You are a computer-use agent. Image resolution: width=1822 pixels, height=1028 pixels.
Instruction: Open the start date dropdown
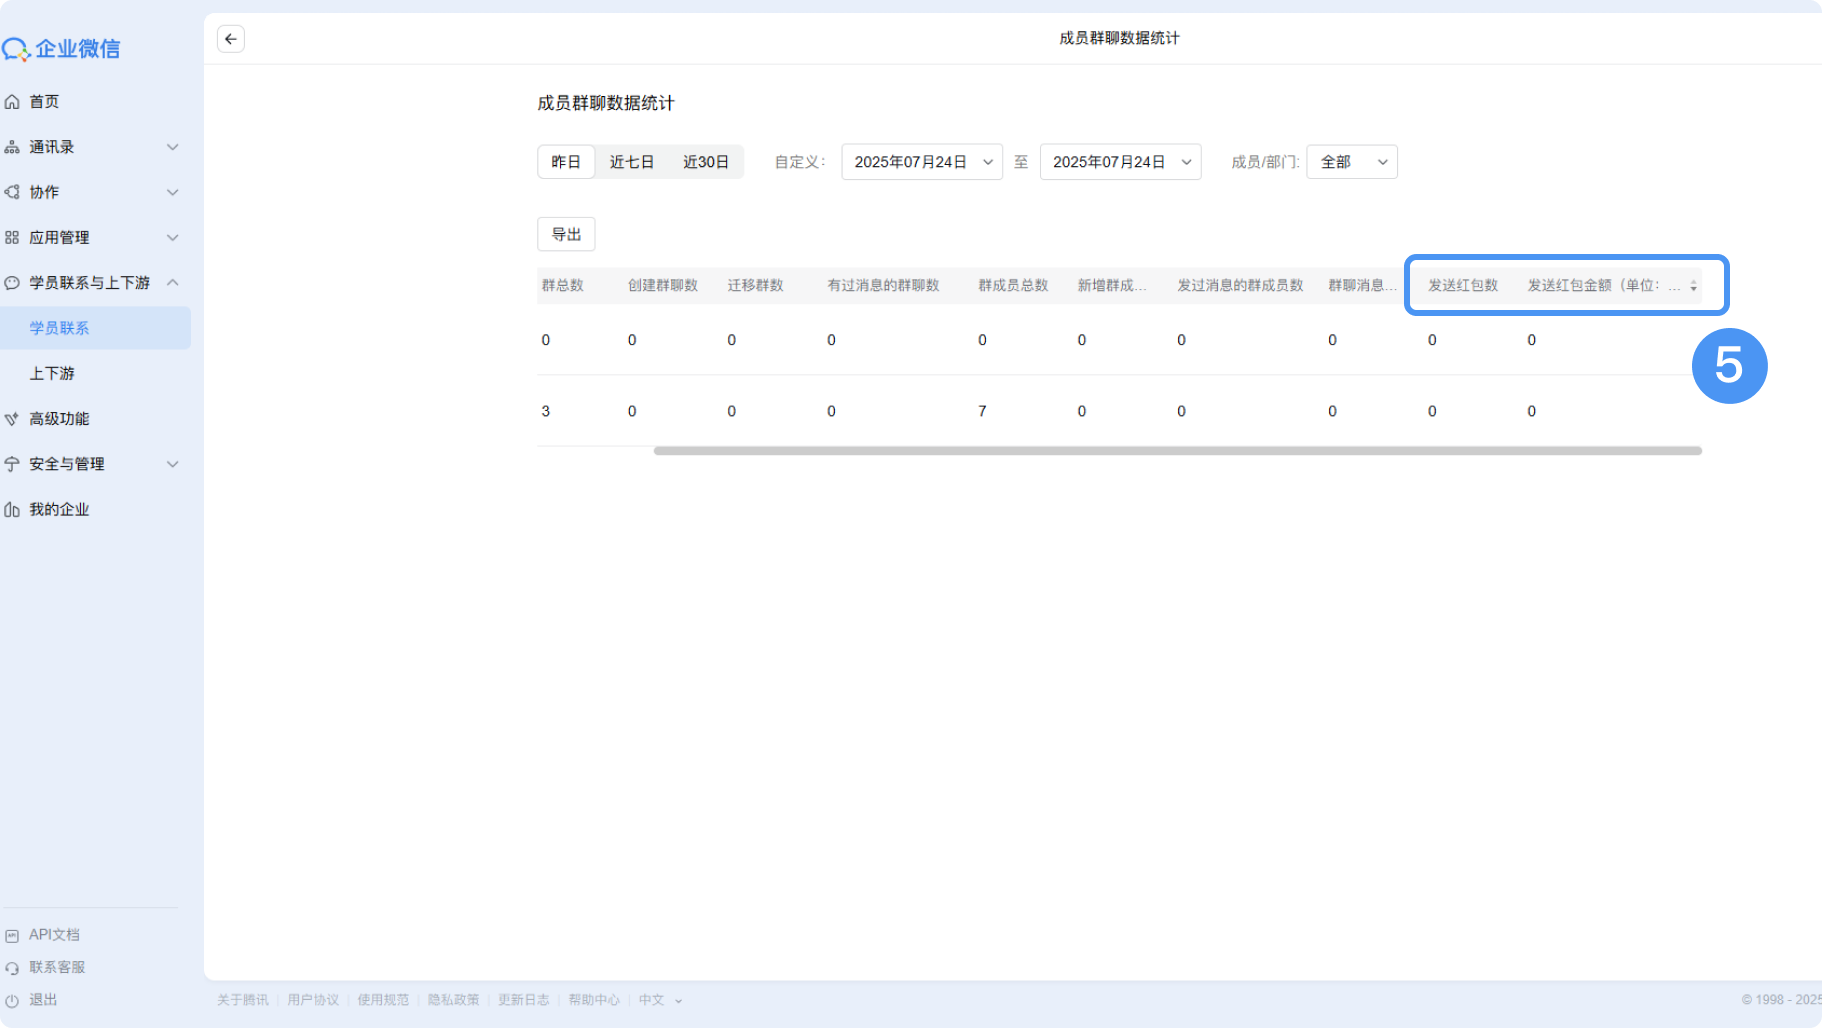coord(922,162)
